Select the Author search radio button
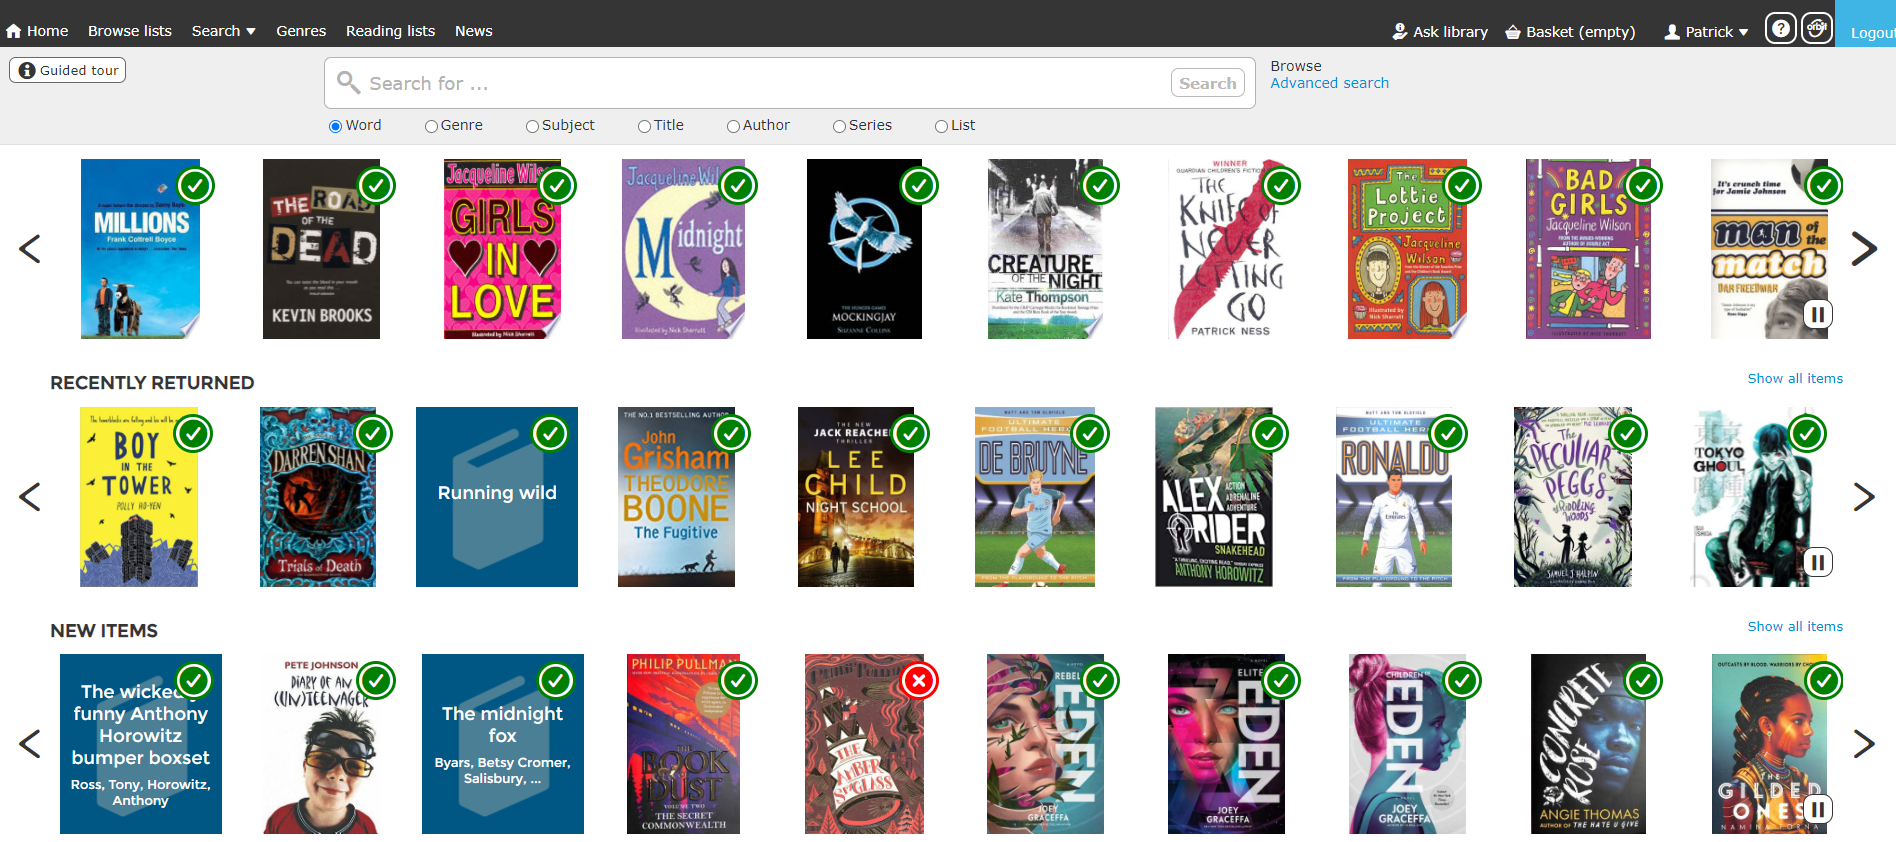 click(x=733, y=126)
